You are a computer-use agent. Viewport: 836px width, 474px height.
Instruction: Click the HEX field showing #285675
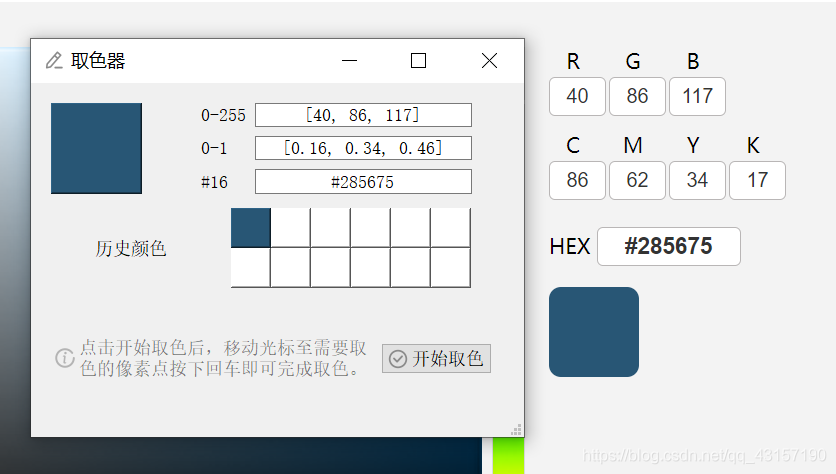[668, 247]
